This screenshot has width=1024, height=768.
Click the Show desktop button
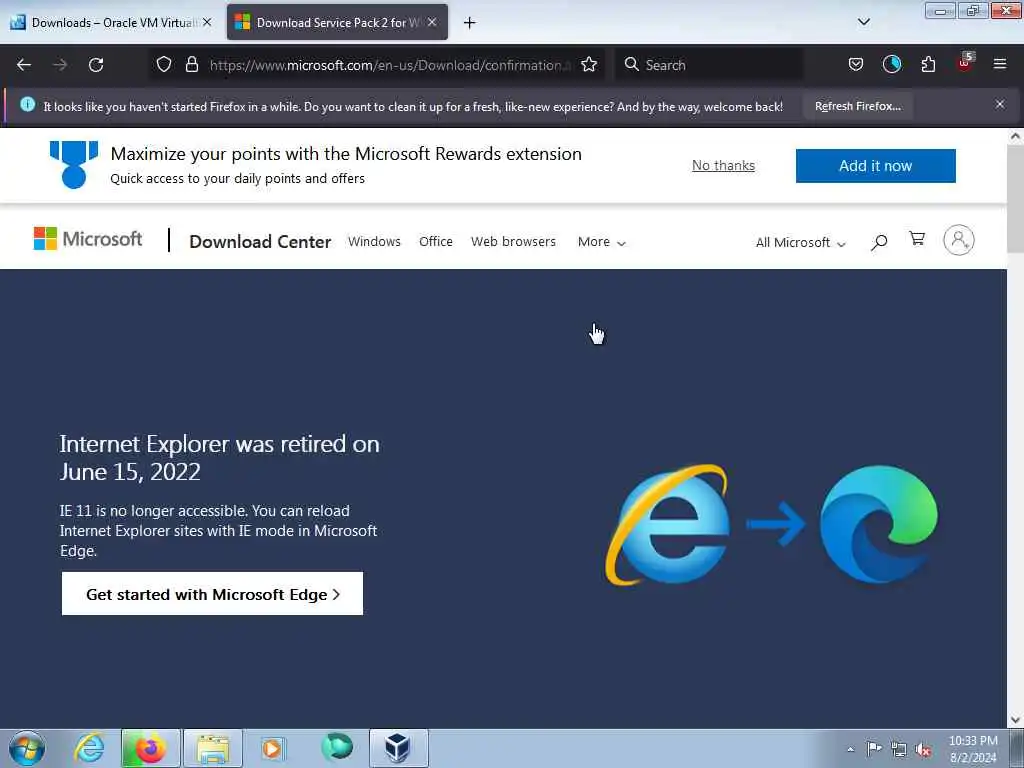pyautogui.click(x=1017, y=748)
